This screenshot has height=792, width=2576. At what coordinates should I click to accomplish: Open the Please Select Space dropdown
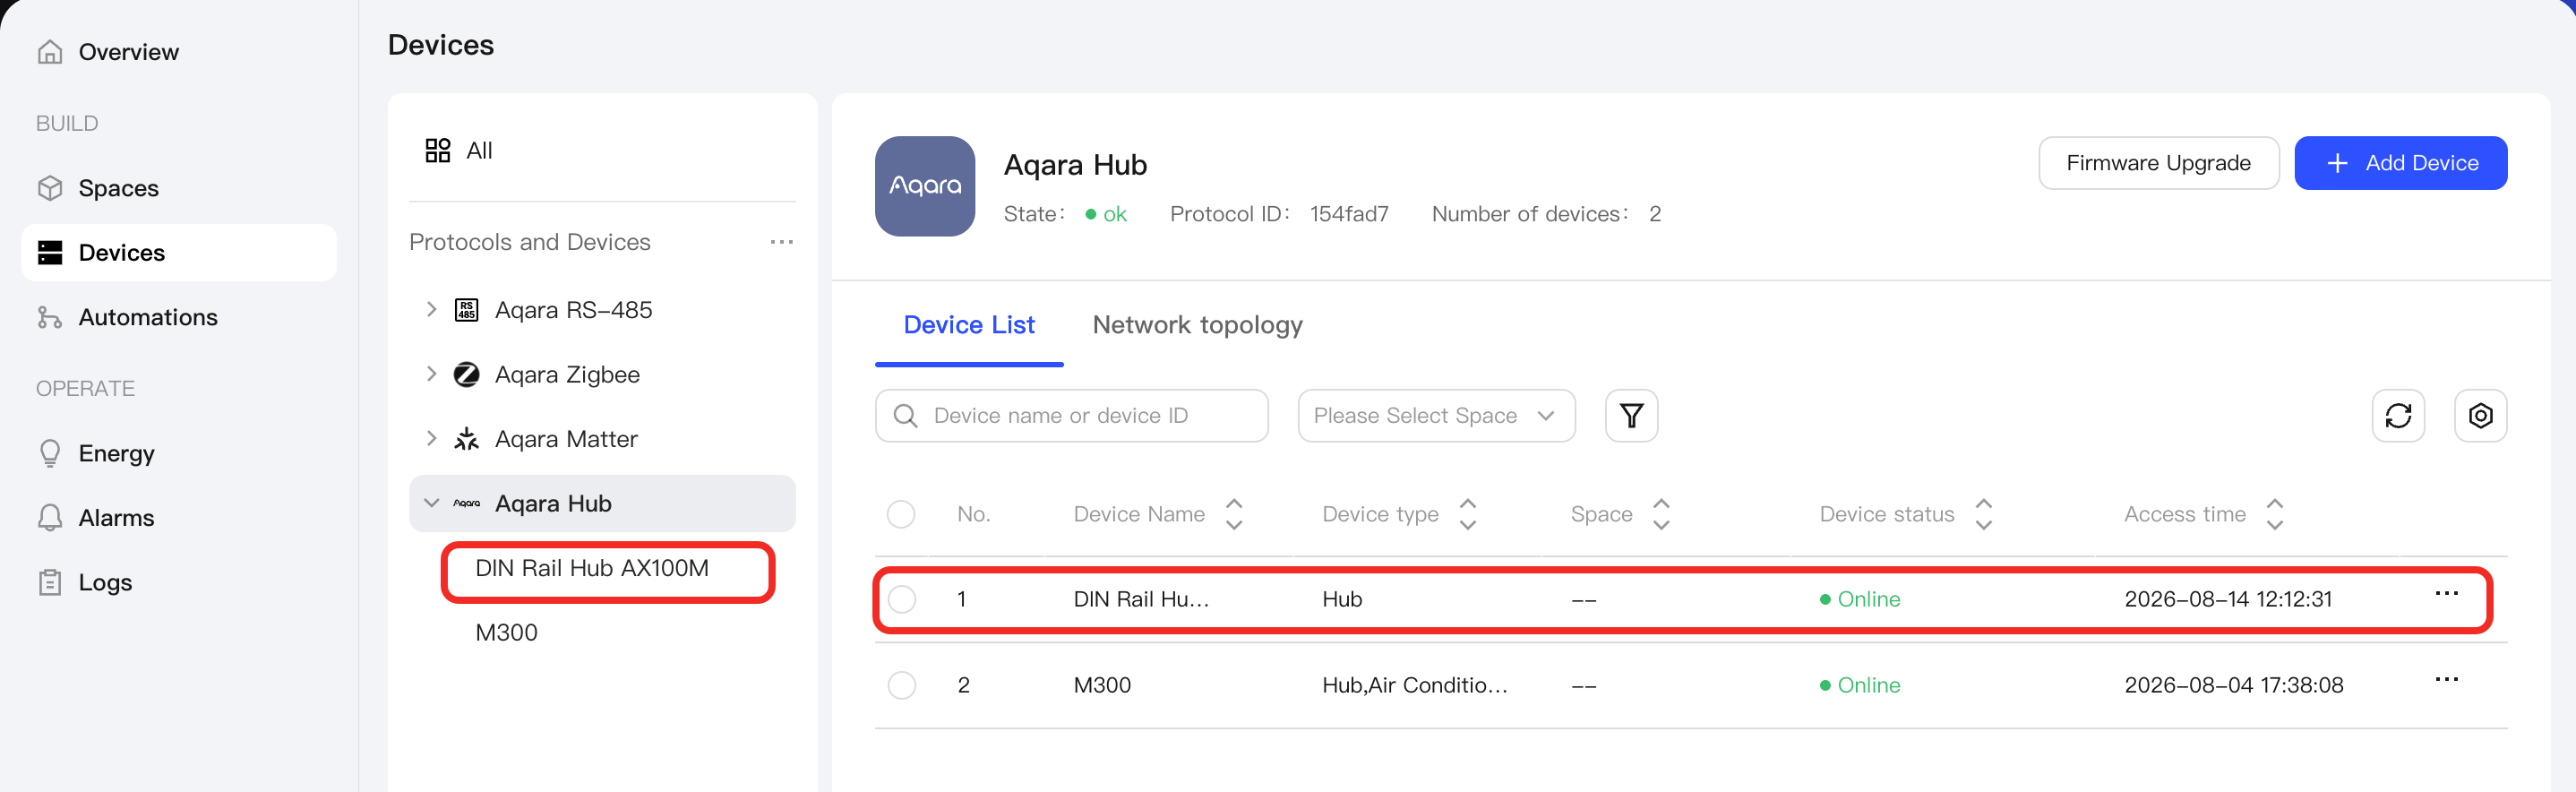(1436, 415)
